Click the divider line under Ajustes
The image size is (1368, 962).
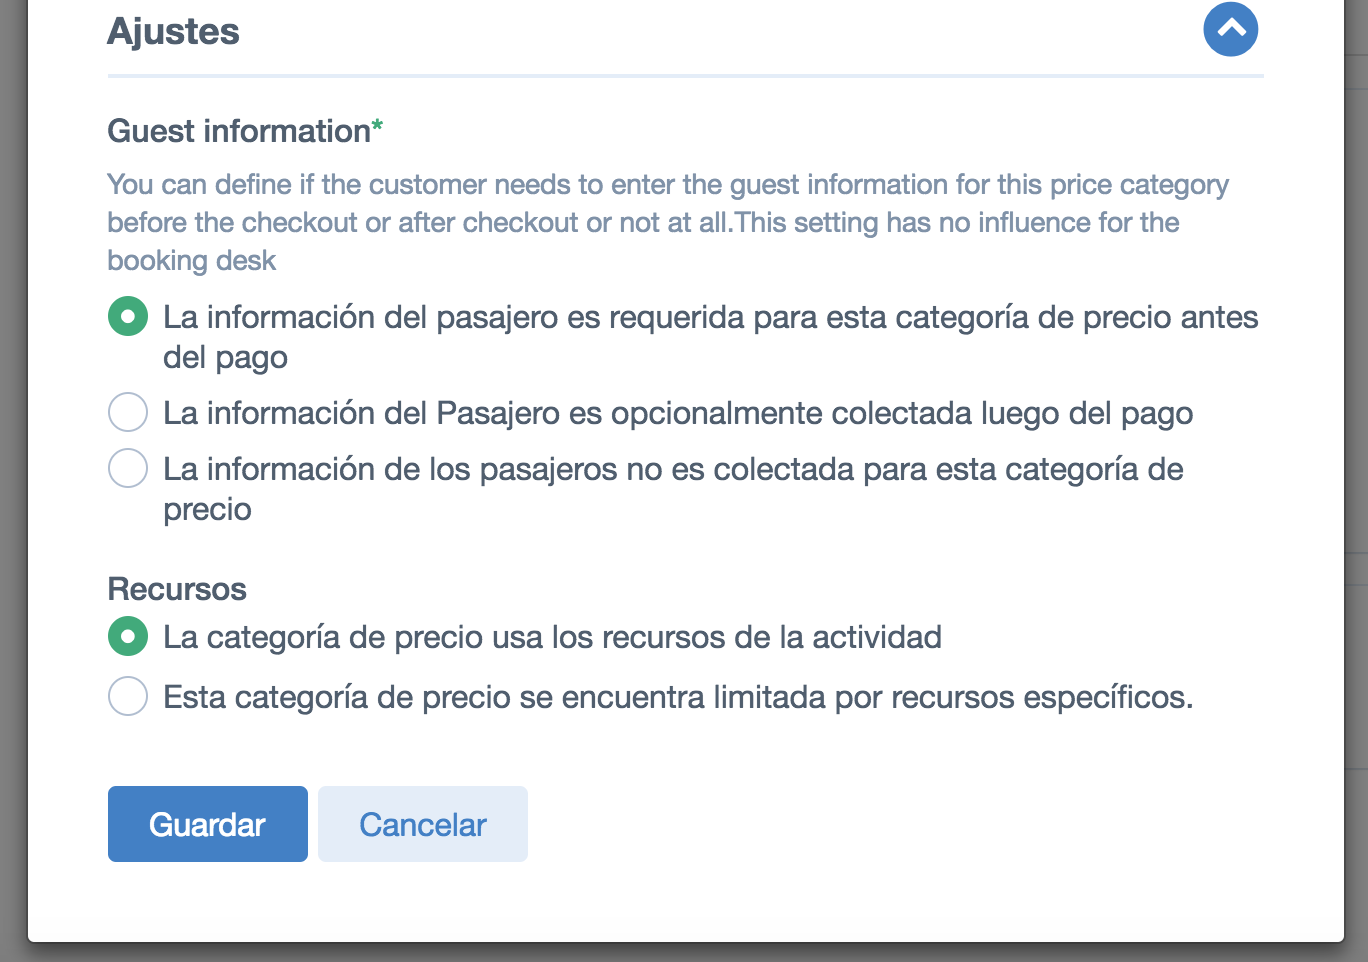click(685, 76)
